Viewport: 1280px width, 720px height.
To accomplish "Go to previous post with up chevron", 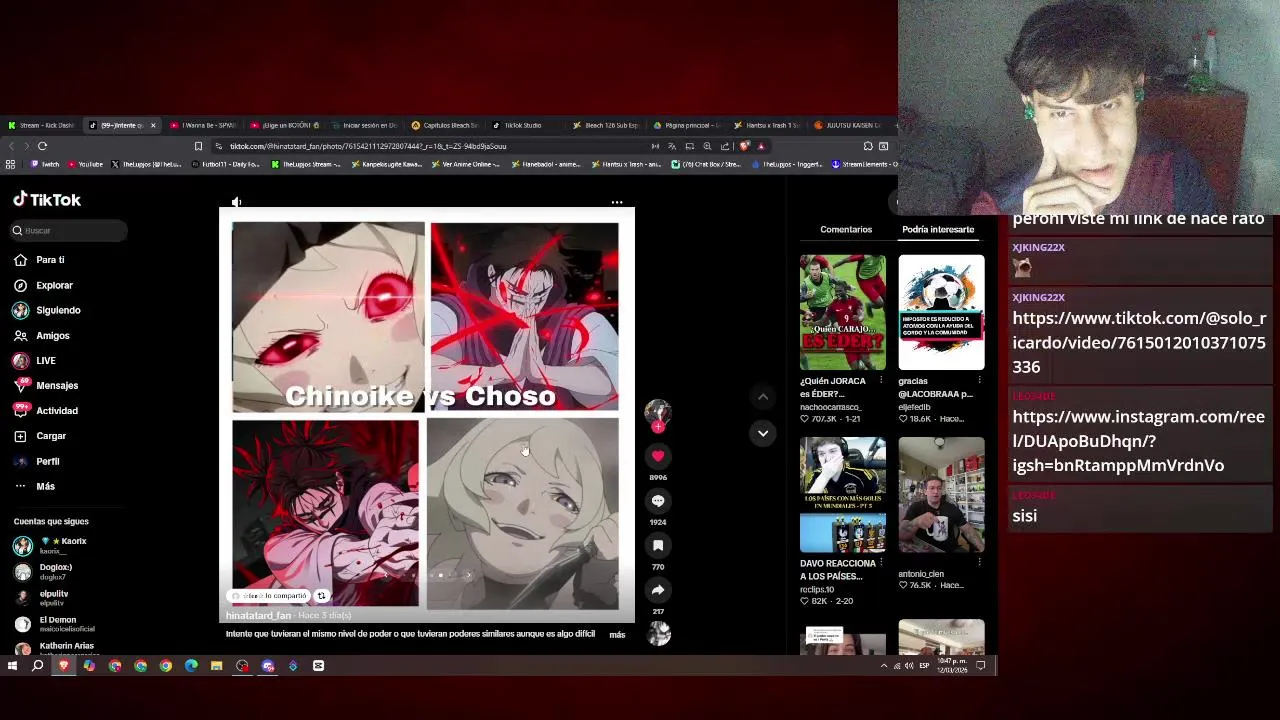I will [763, 397].
